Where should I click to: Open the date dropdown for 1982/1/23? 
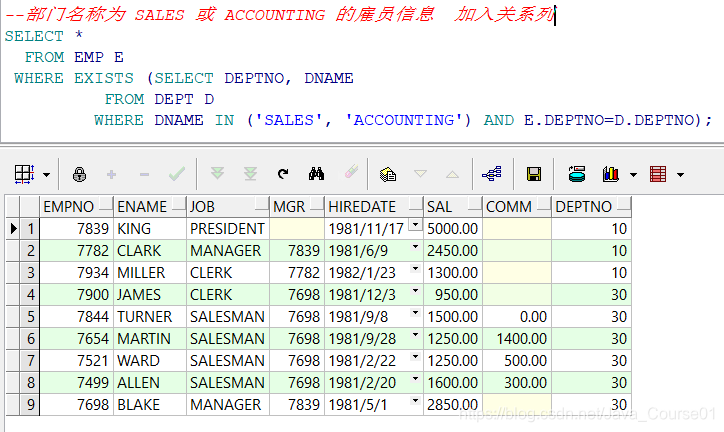[416, 269]
